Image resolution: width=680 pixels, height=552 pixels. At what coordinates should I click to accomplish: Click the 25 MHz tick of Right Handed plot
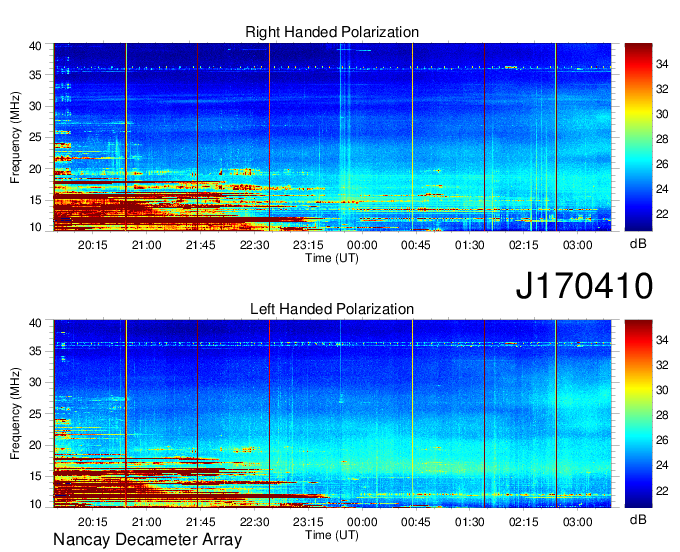35,137
